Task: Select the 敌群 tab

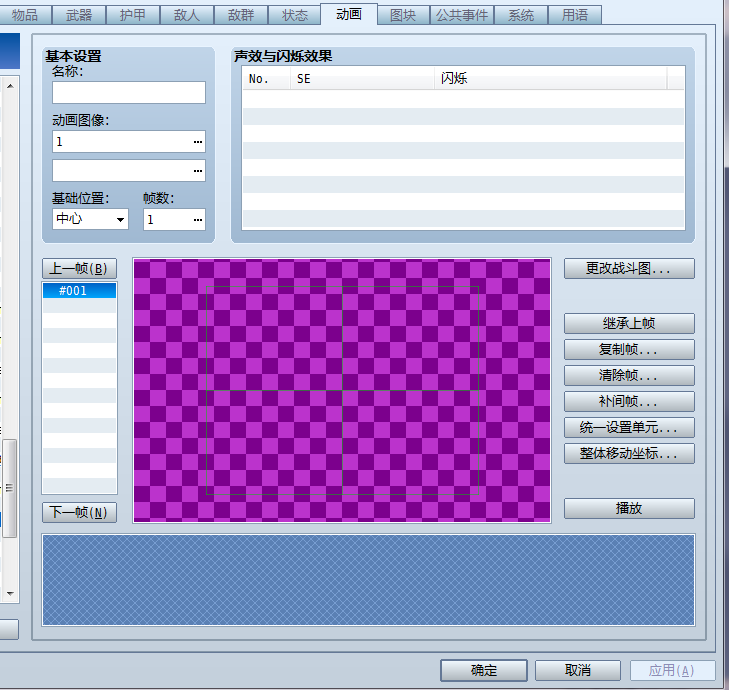Action: pos(241,15)
